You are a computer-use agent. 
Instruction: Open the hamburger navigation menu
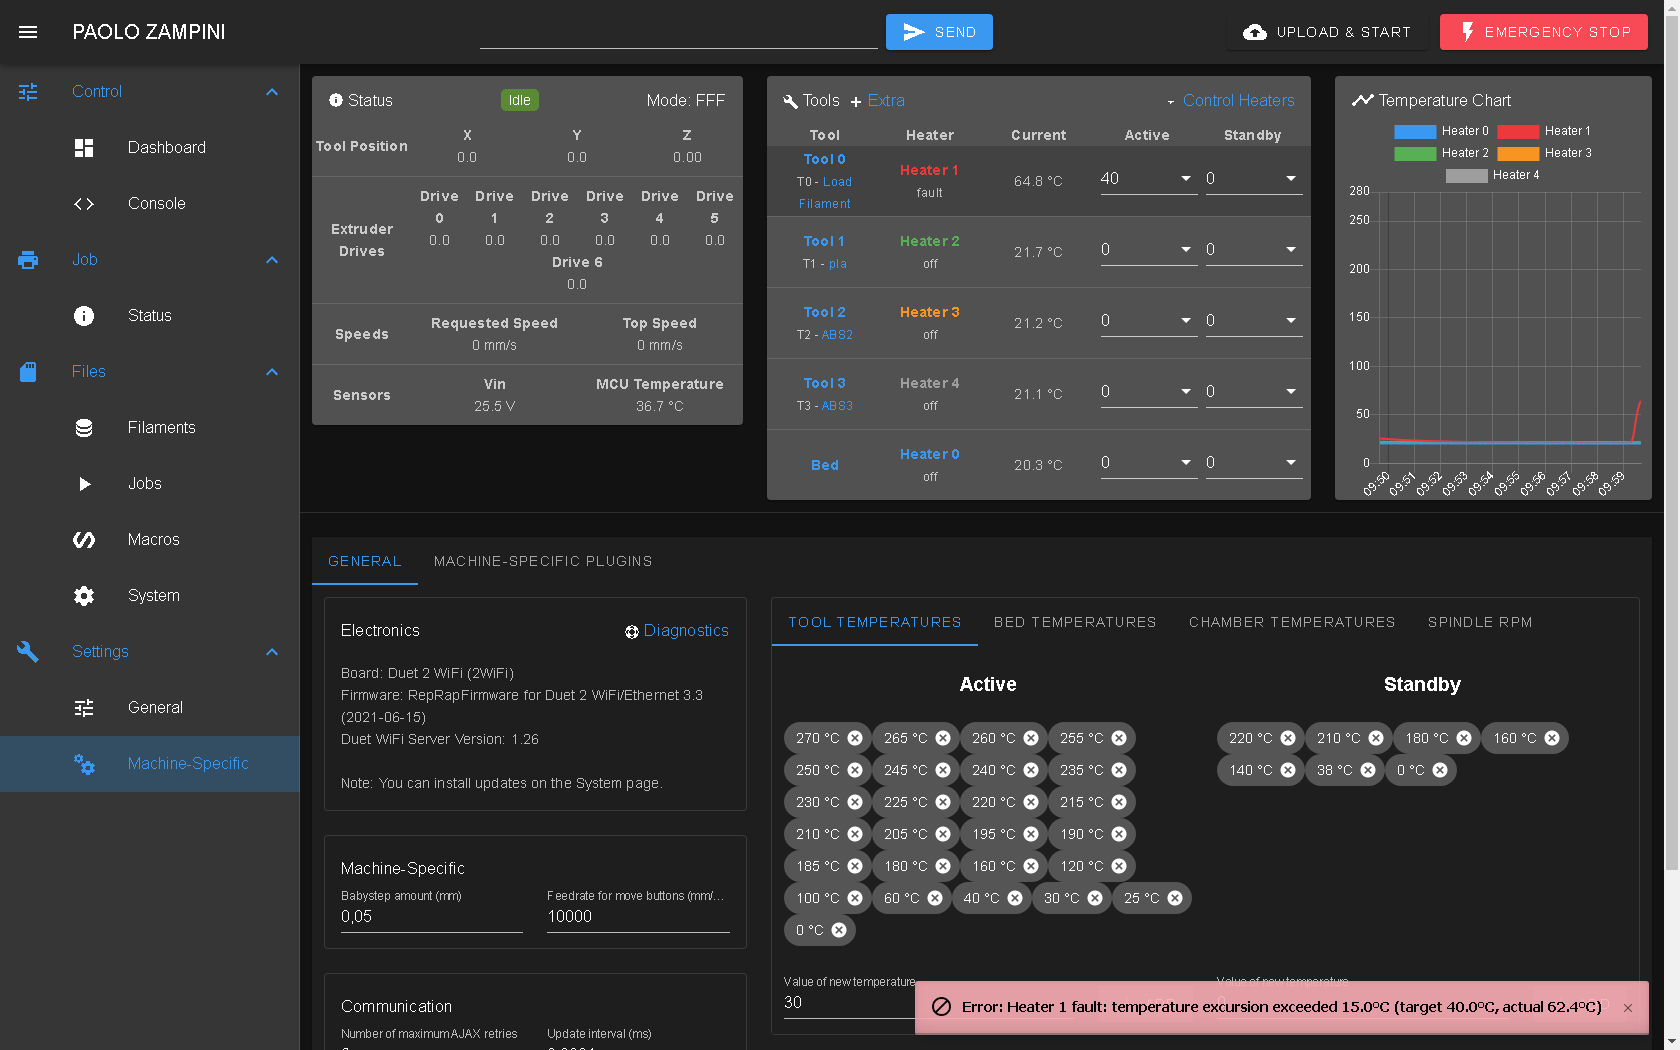tap(28, 32)
